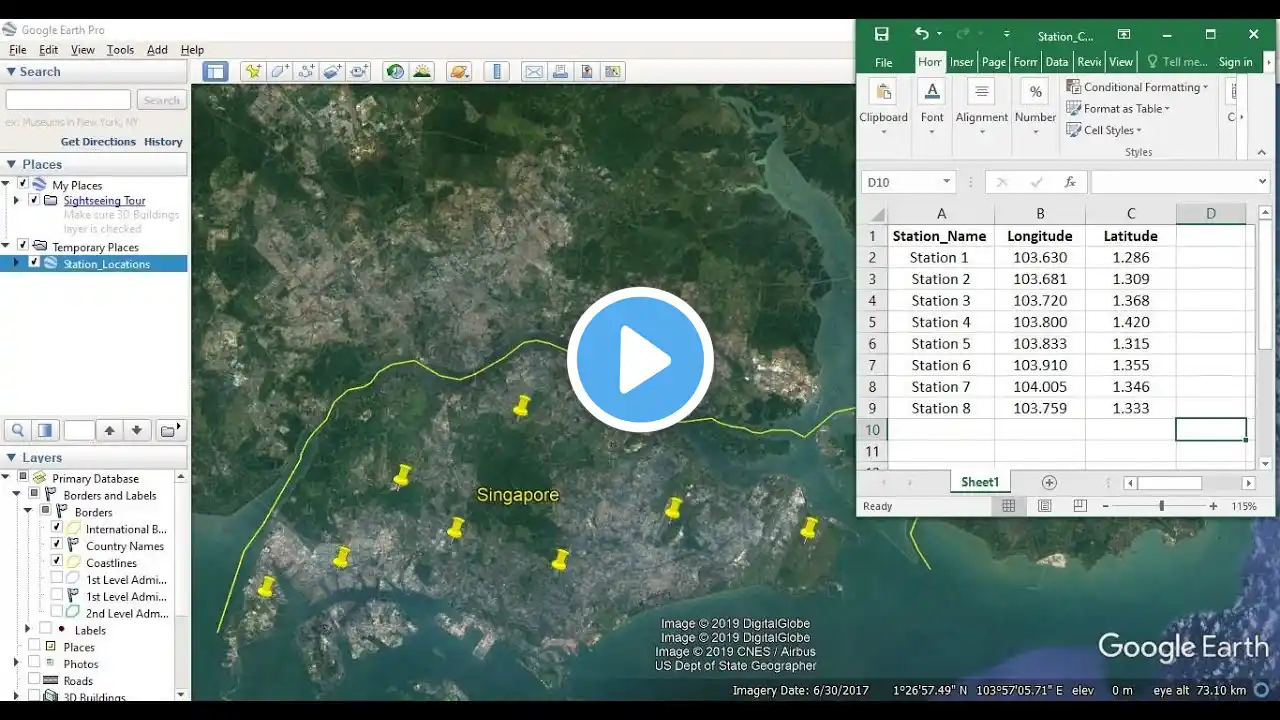Screen dimensions: 1280x720
Task: Click the zoom in plus button in Excel
Action: tap(1213, 506)
